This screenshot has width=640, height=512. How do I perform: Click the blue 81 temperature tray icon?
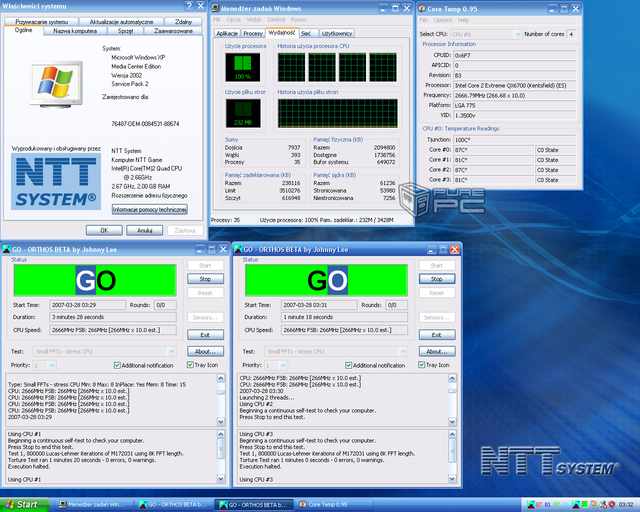coord(547,505)
